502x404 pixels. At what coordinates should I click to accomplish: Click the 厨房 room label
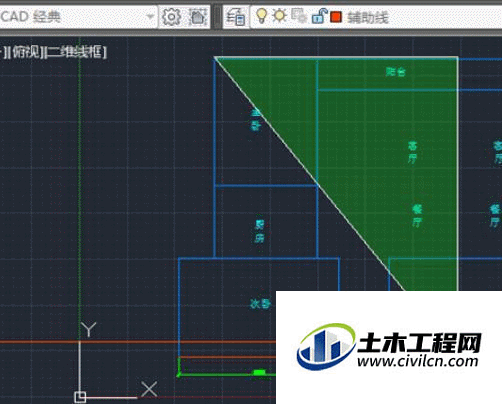click(260, 231)
